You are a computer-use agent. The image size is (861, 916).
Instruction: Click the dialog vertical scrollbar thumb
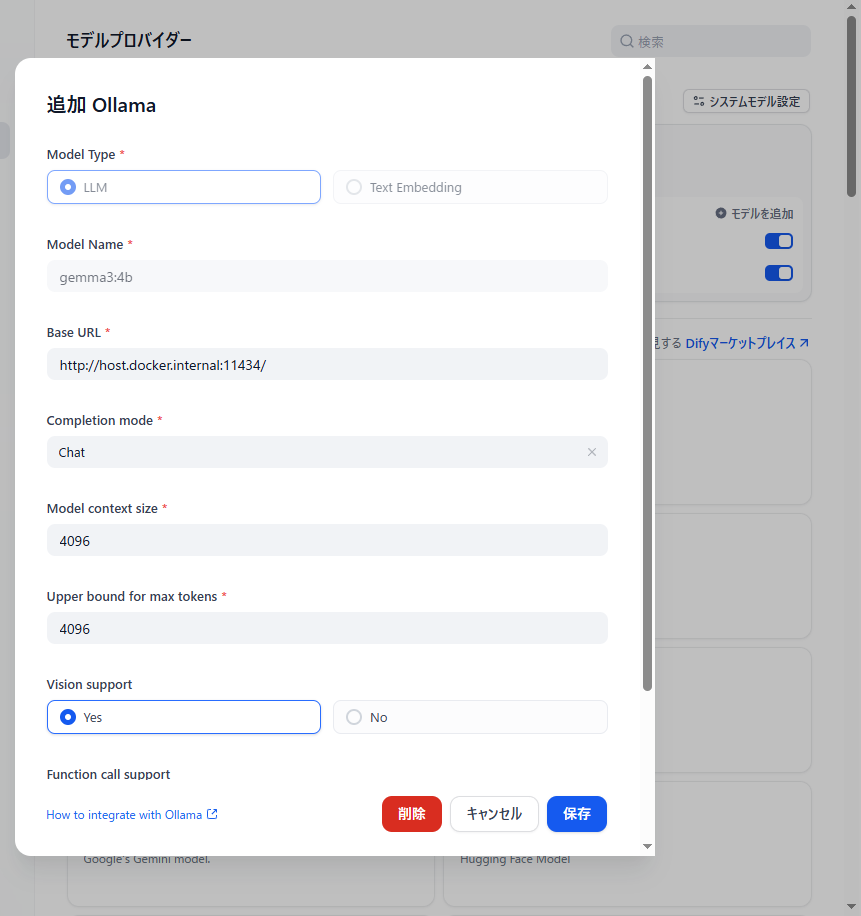pos(647,383)
